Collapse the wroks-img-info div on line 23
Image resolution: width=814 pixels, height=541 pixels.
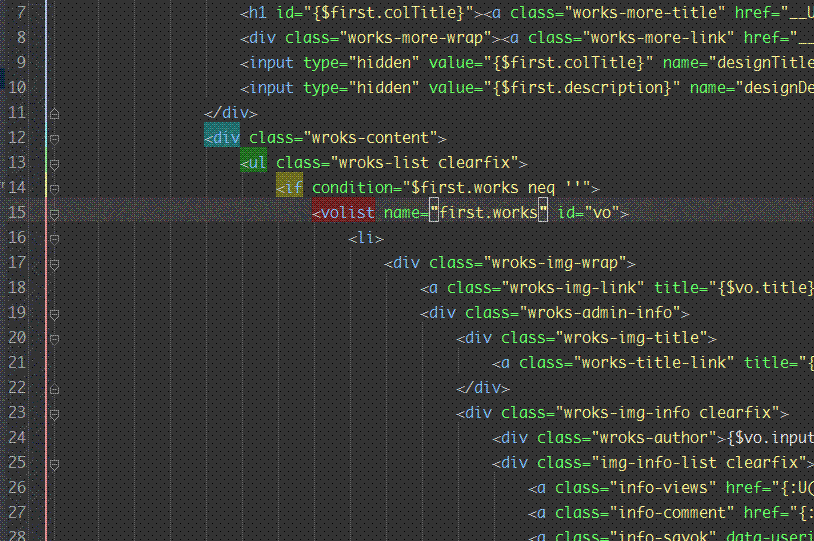coord(55,413)
